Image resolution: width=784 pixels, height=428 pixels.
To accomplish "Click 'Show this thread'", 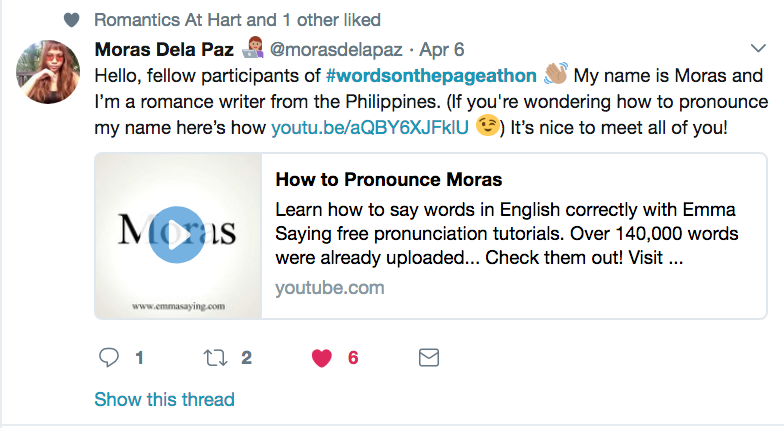I will 164,399.
